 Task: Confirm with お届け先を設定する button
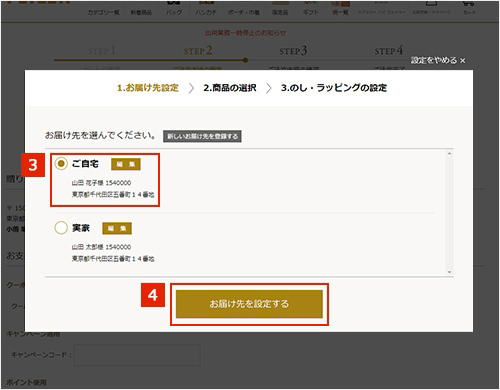click(x=249, y=304)
